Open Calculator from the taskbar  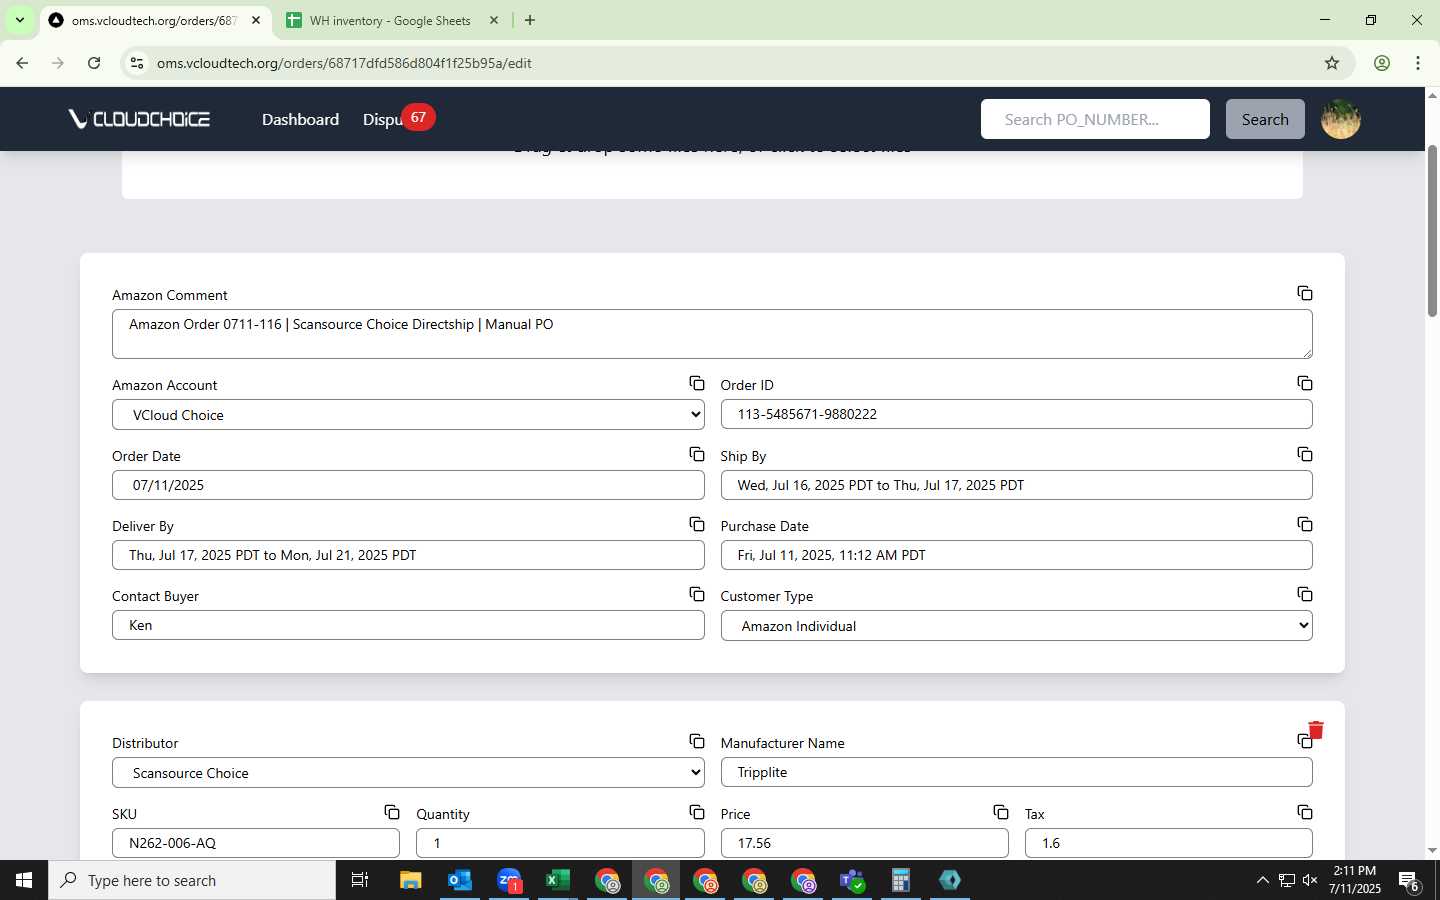pos(901,880)
